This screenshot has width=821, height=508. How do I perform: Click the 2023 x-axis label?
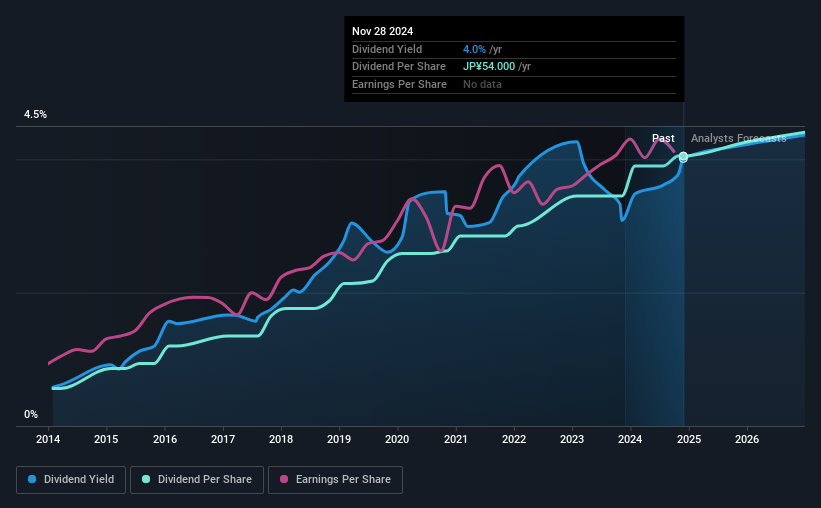click(572, 439)
